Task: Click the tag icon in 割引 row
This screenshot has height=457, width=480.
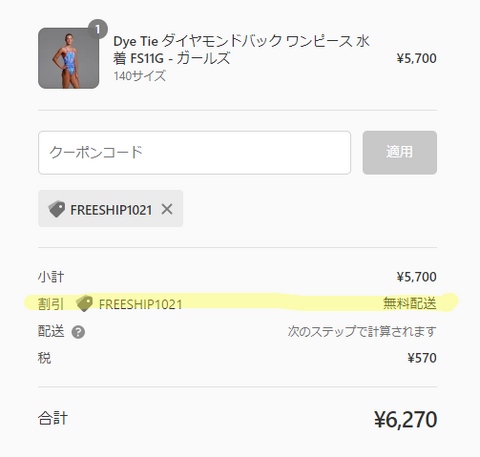Action: [84, 303]
